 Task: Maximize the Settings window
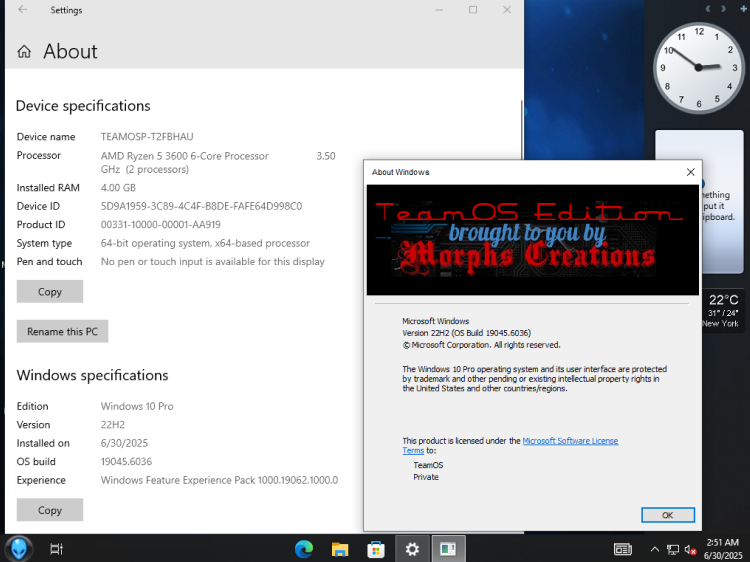pos(473,10)
